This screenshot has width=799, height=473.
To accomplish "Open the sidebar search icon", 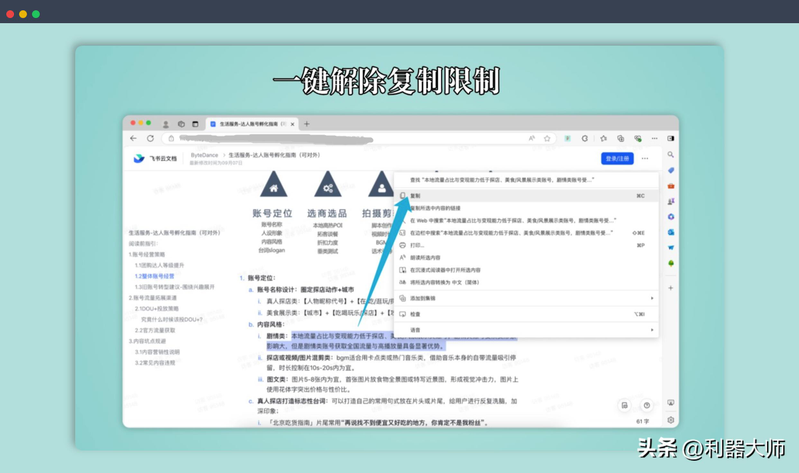I will click(671, 154).
